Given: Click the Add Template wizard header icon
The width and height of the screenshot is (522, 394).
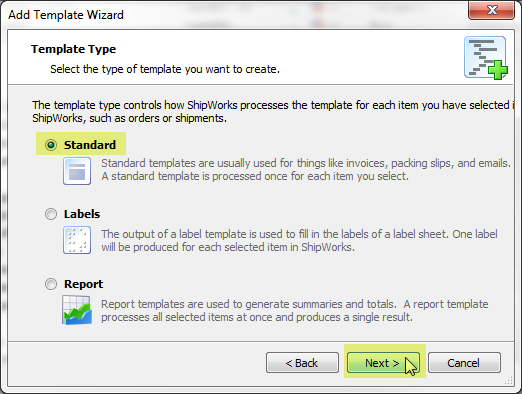Looking at the screenshot, I should pos(486,58).
